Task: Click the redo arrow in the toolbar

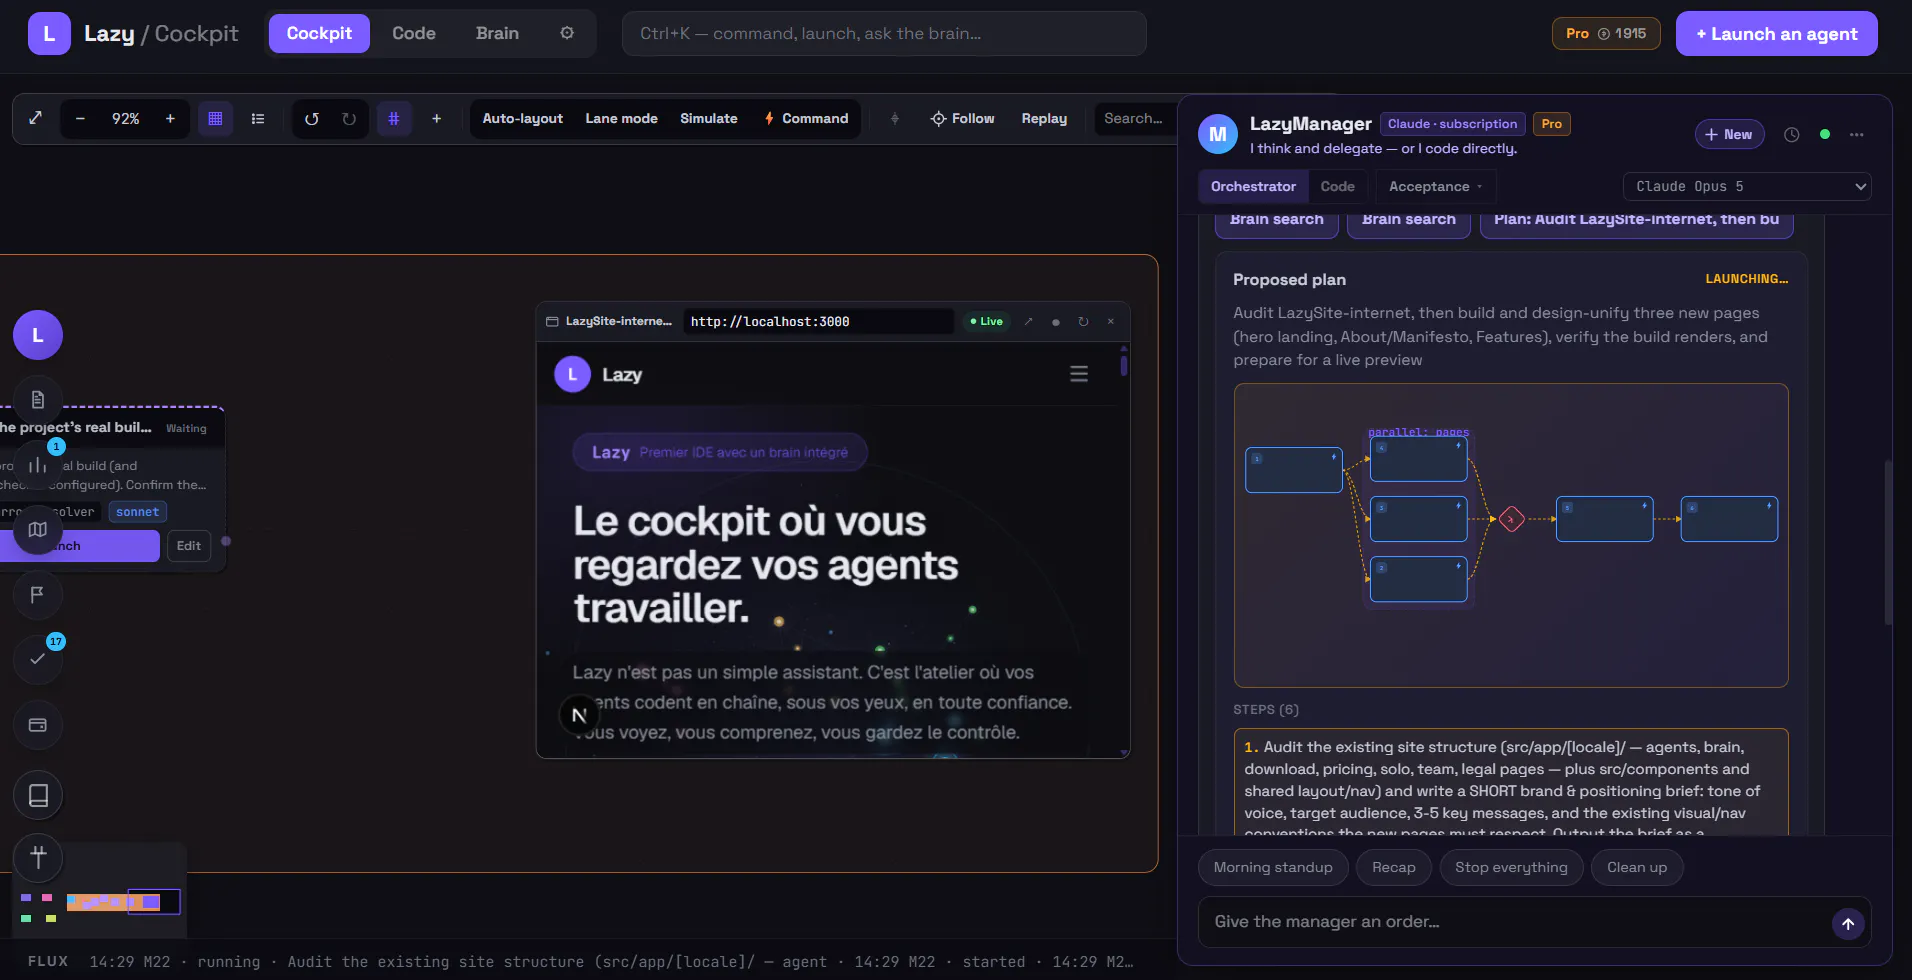Action: [x=349, y=118]
